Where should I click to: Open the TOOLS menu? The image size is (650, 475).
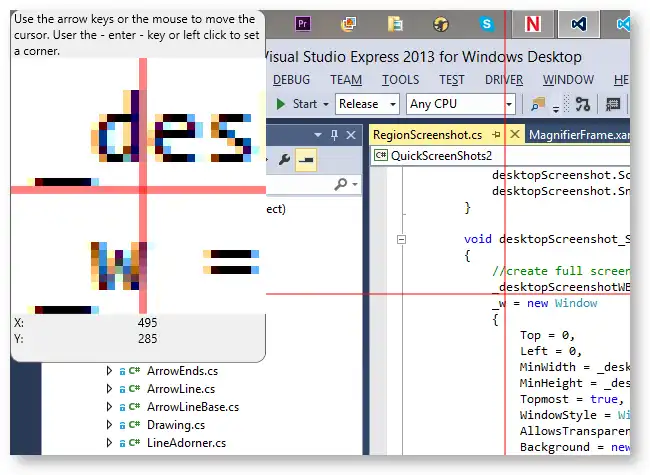[400, 80]
